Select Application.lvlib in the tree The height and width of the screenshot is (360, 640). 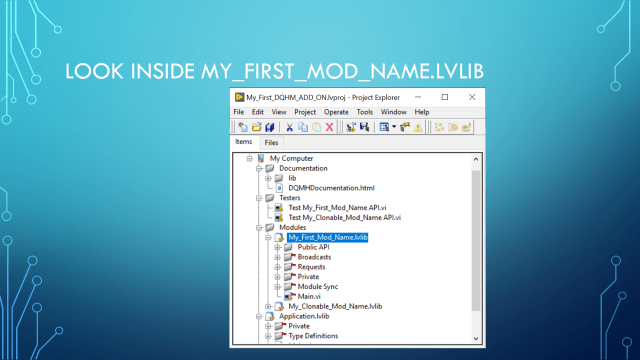pos(304,316)
